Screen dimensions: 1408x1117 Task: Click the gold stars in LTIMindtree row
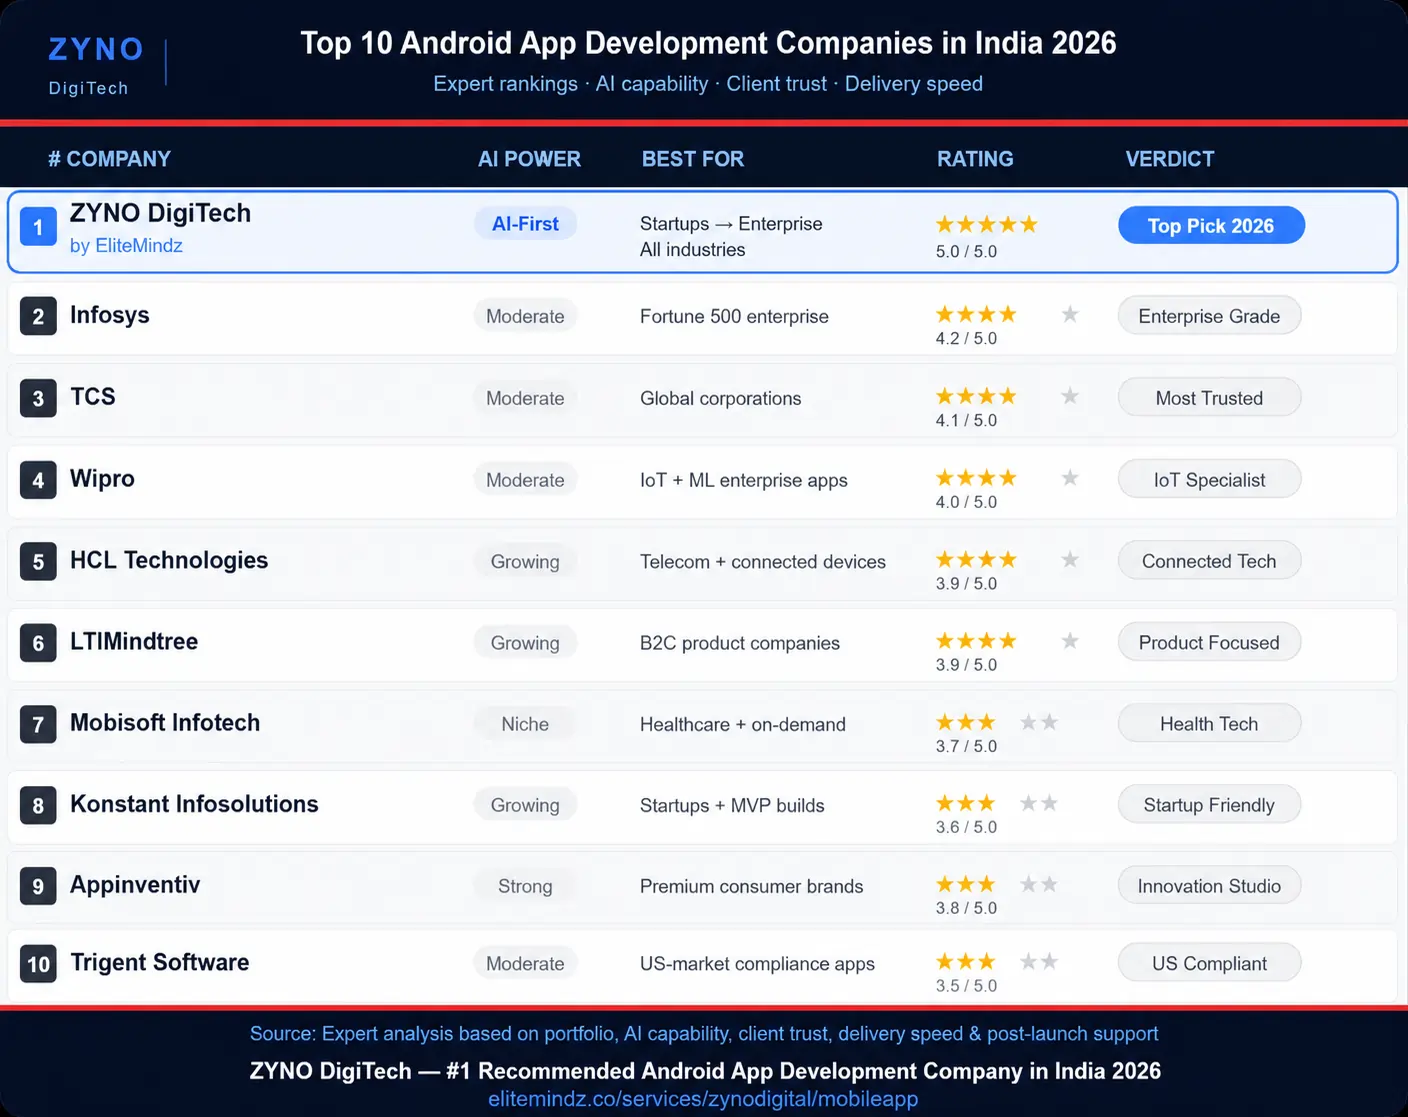point(976,641)
